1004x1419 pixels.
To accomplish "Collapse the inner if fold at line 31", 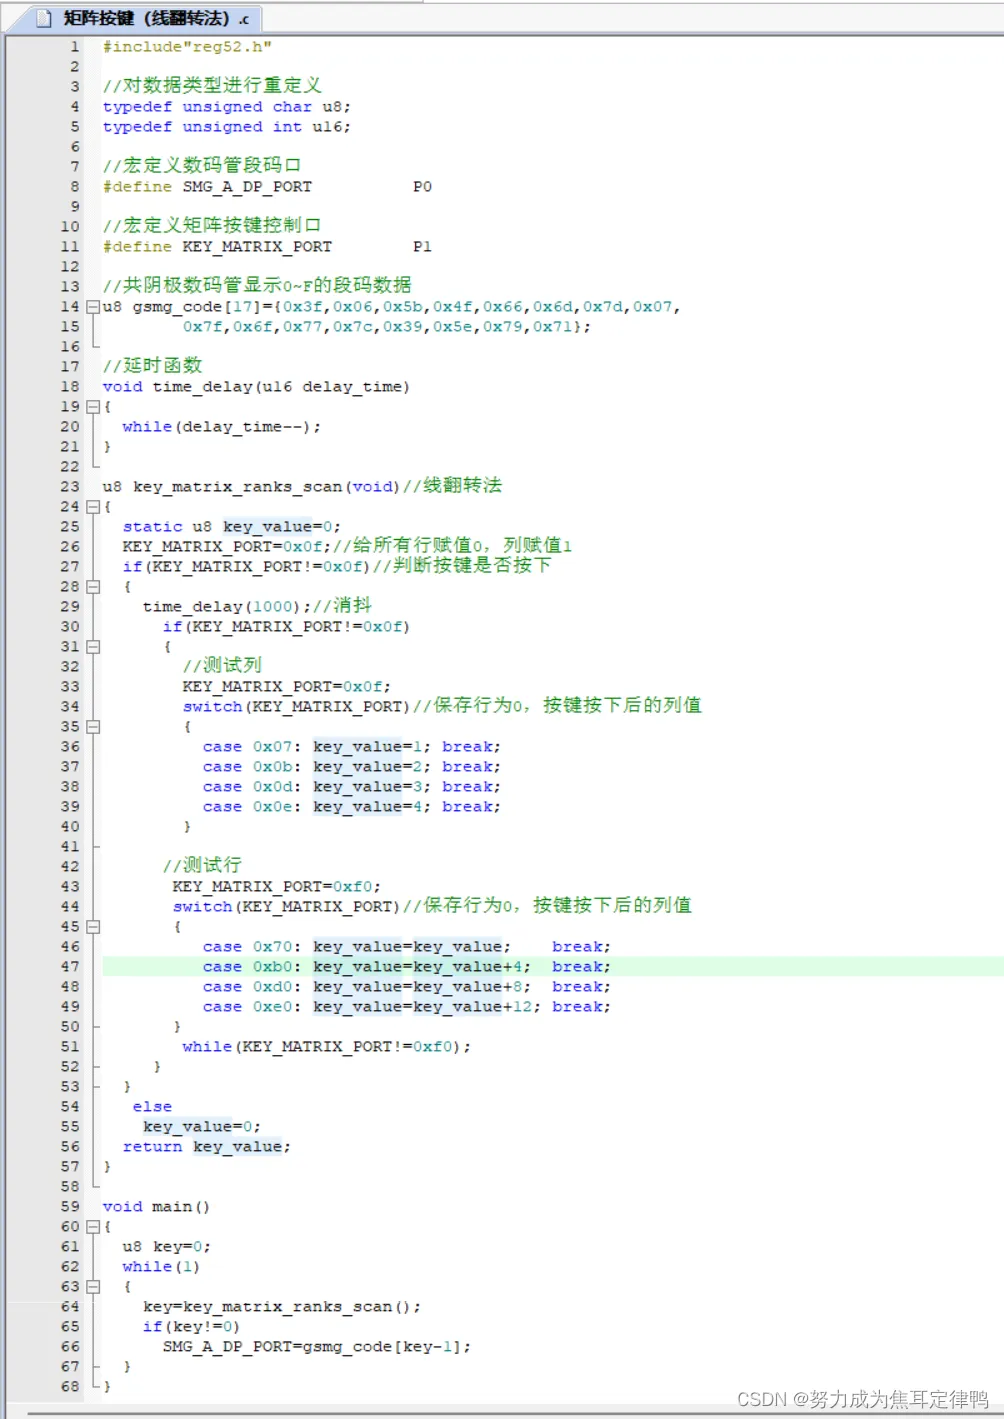I will pos(93,647).
